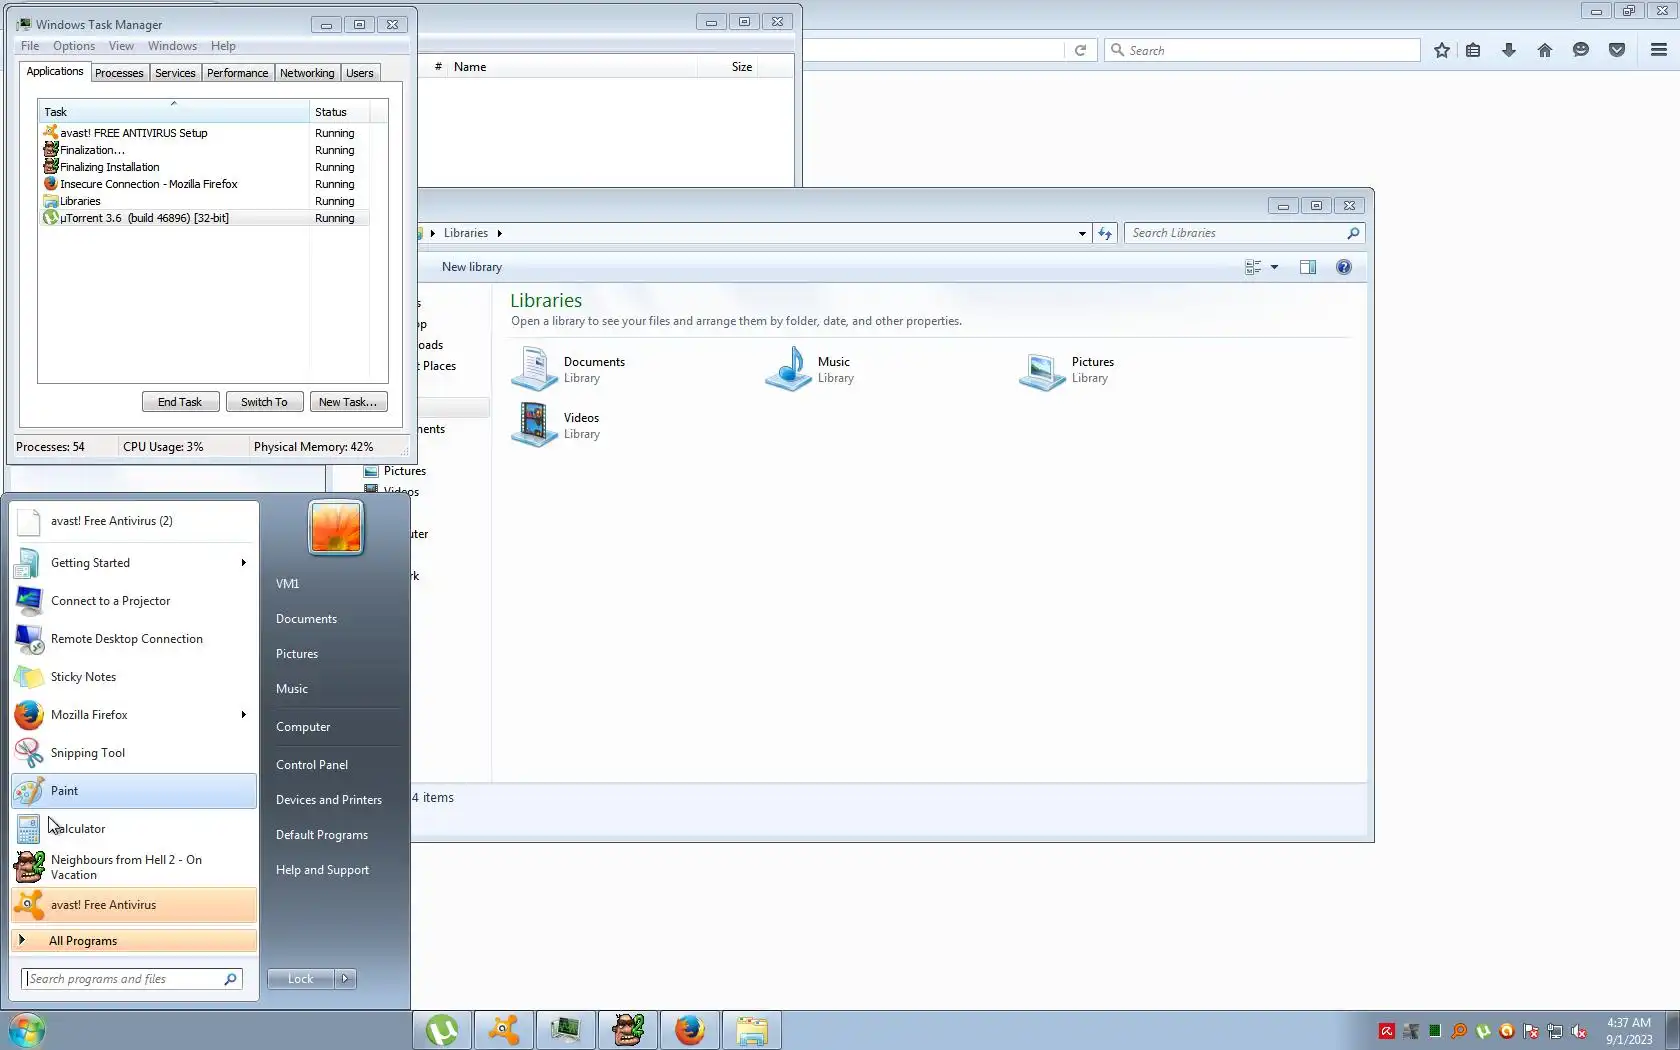1680x1050 pixels.
Task: Show Firefox bookmarks list icon
Action: point(1473,50)
